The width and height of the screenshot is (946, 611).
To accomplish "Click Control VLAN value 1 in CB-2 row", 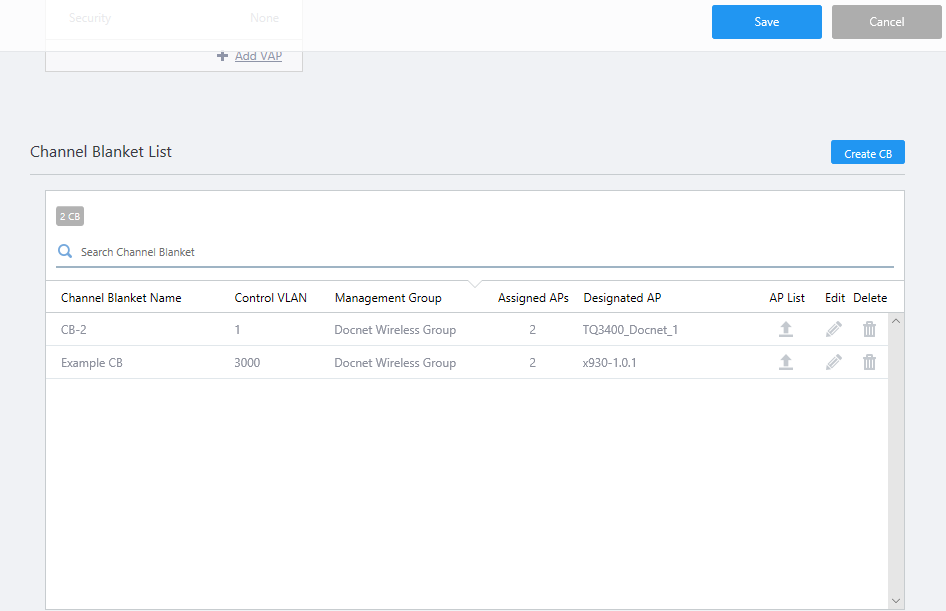I will click(x=237, y=330).
